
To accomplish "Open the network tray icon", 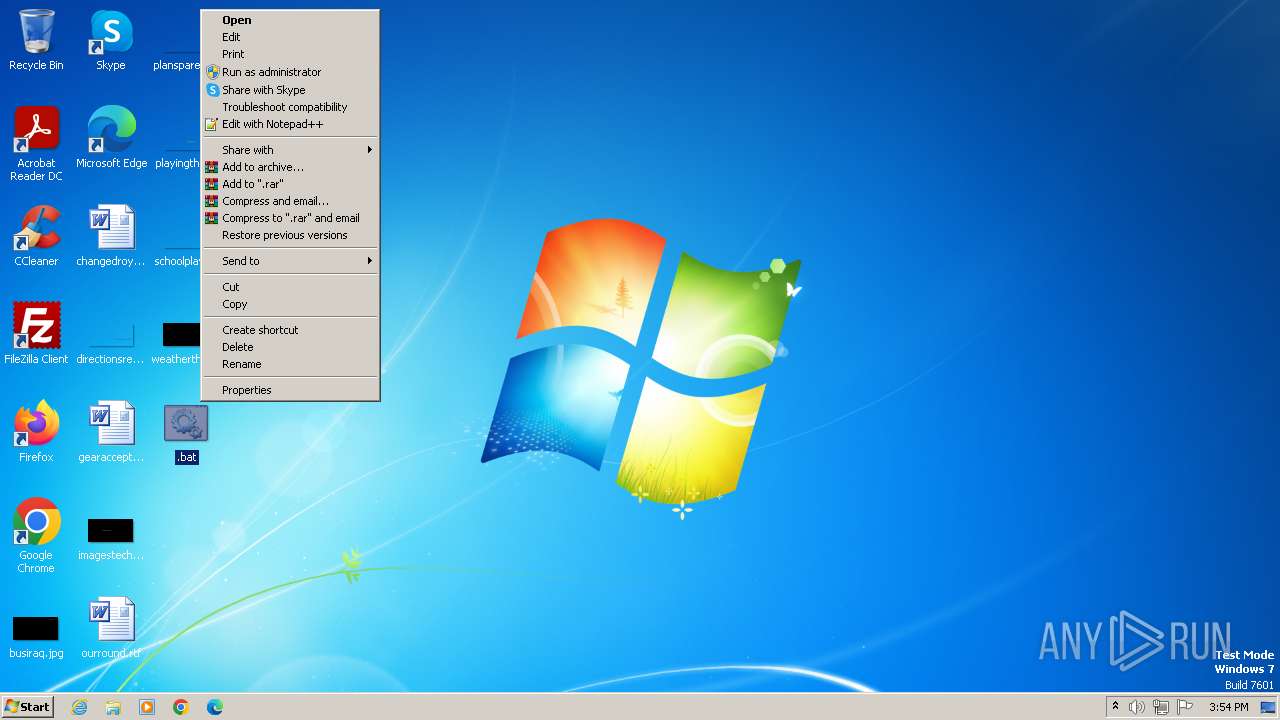I will [1161, 707].
